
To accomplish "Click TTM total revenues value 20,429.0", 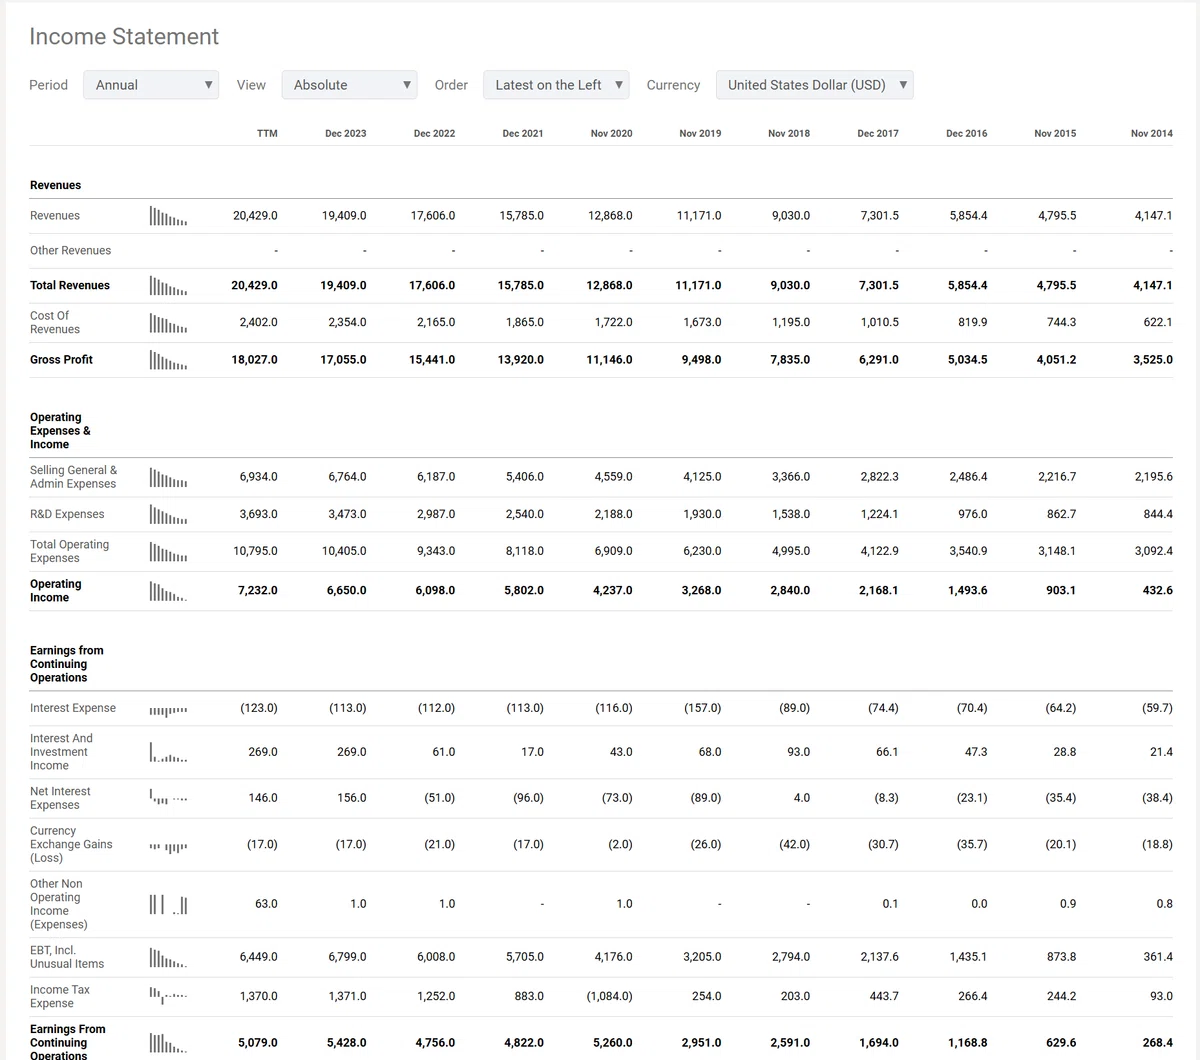I will pyautogui.click(x=254, y=286).
